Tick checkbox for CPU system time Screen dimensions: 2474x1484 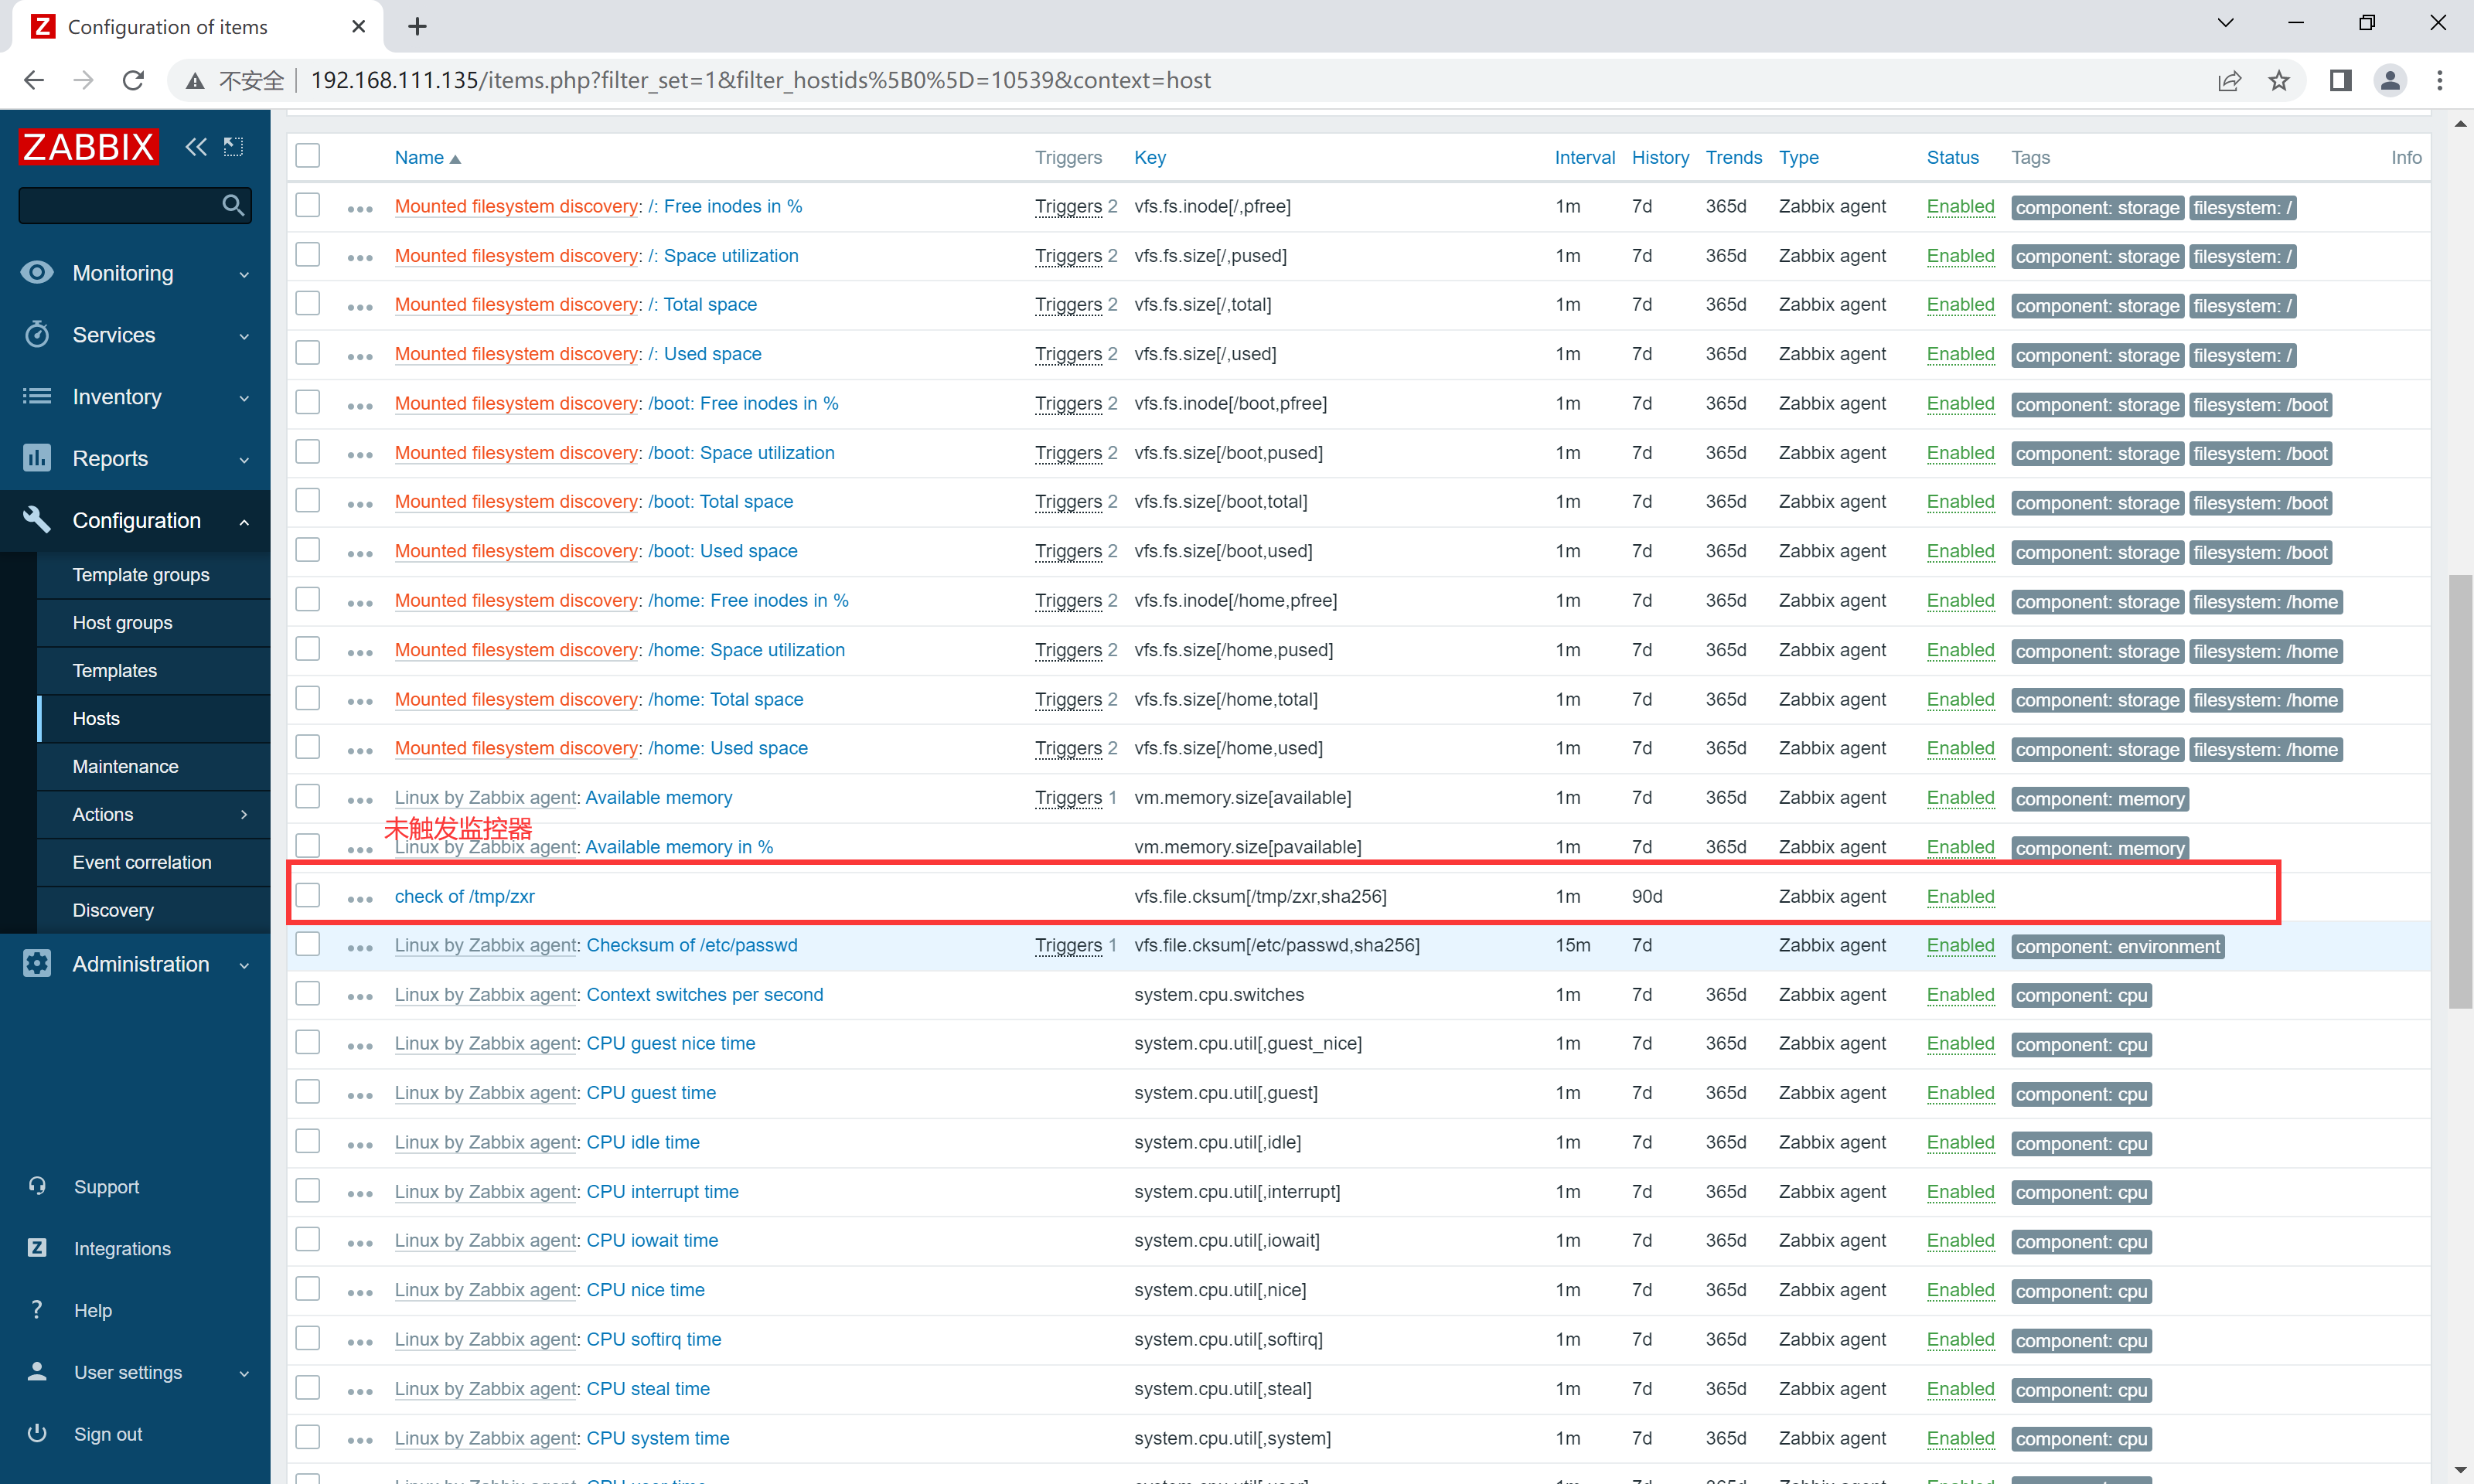click(308, 1437)
